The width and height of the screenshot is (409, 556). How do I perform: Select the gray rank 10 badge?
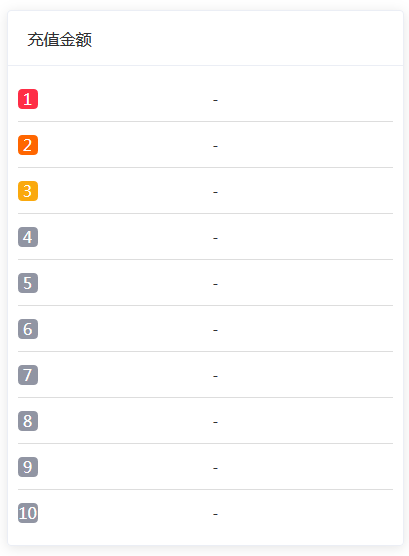tap(28, 513)
